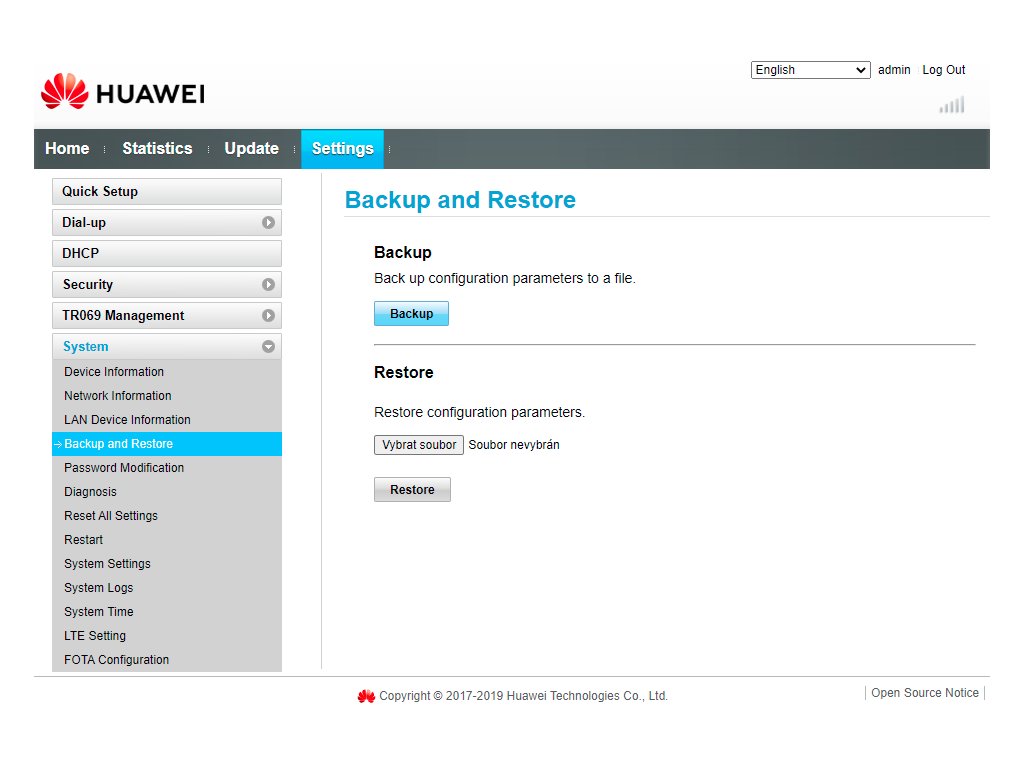Viewport: 1024px width, 768px height.
Task: Select Device Information under System
Action: click(114, 372)
